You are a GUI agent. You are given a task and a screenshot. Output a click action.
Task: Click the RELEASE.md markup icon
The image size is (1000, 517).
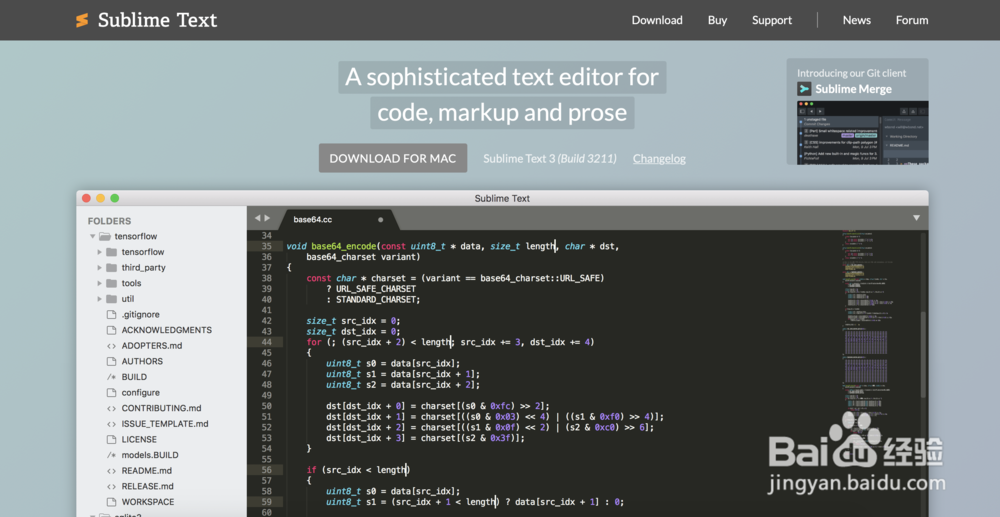click(x=111, y=486)
